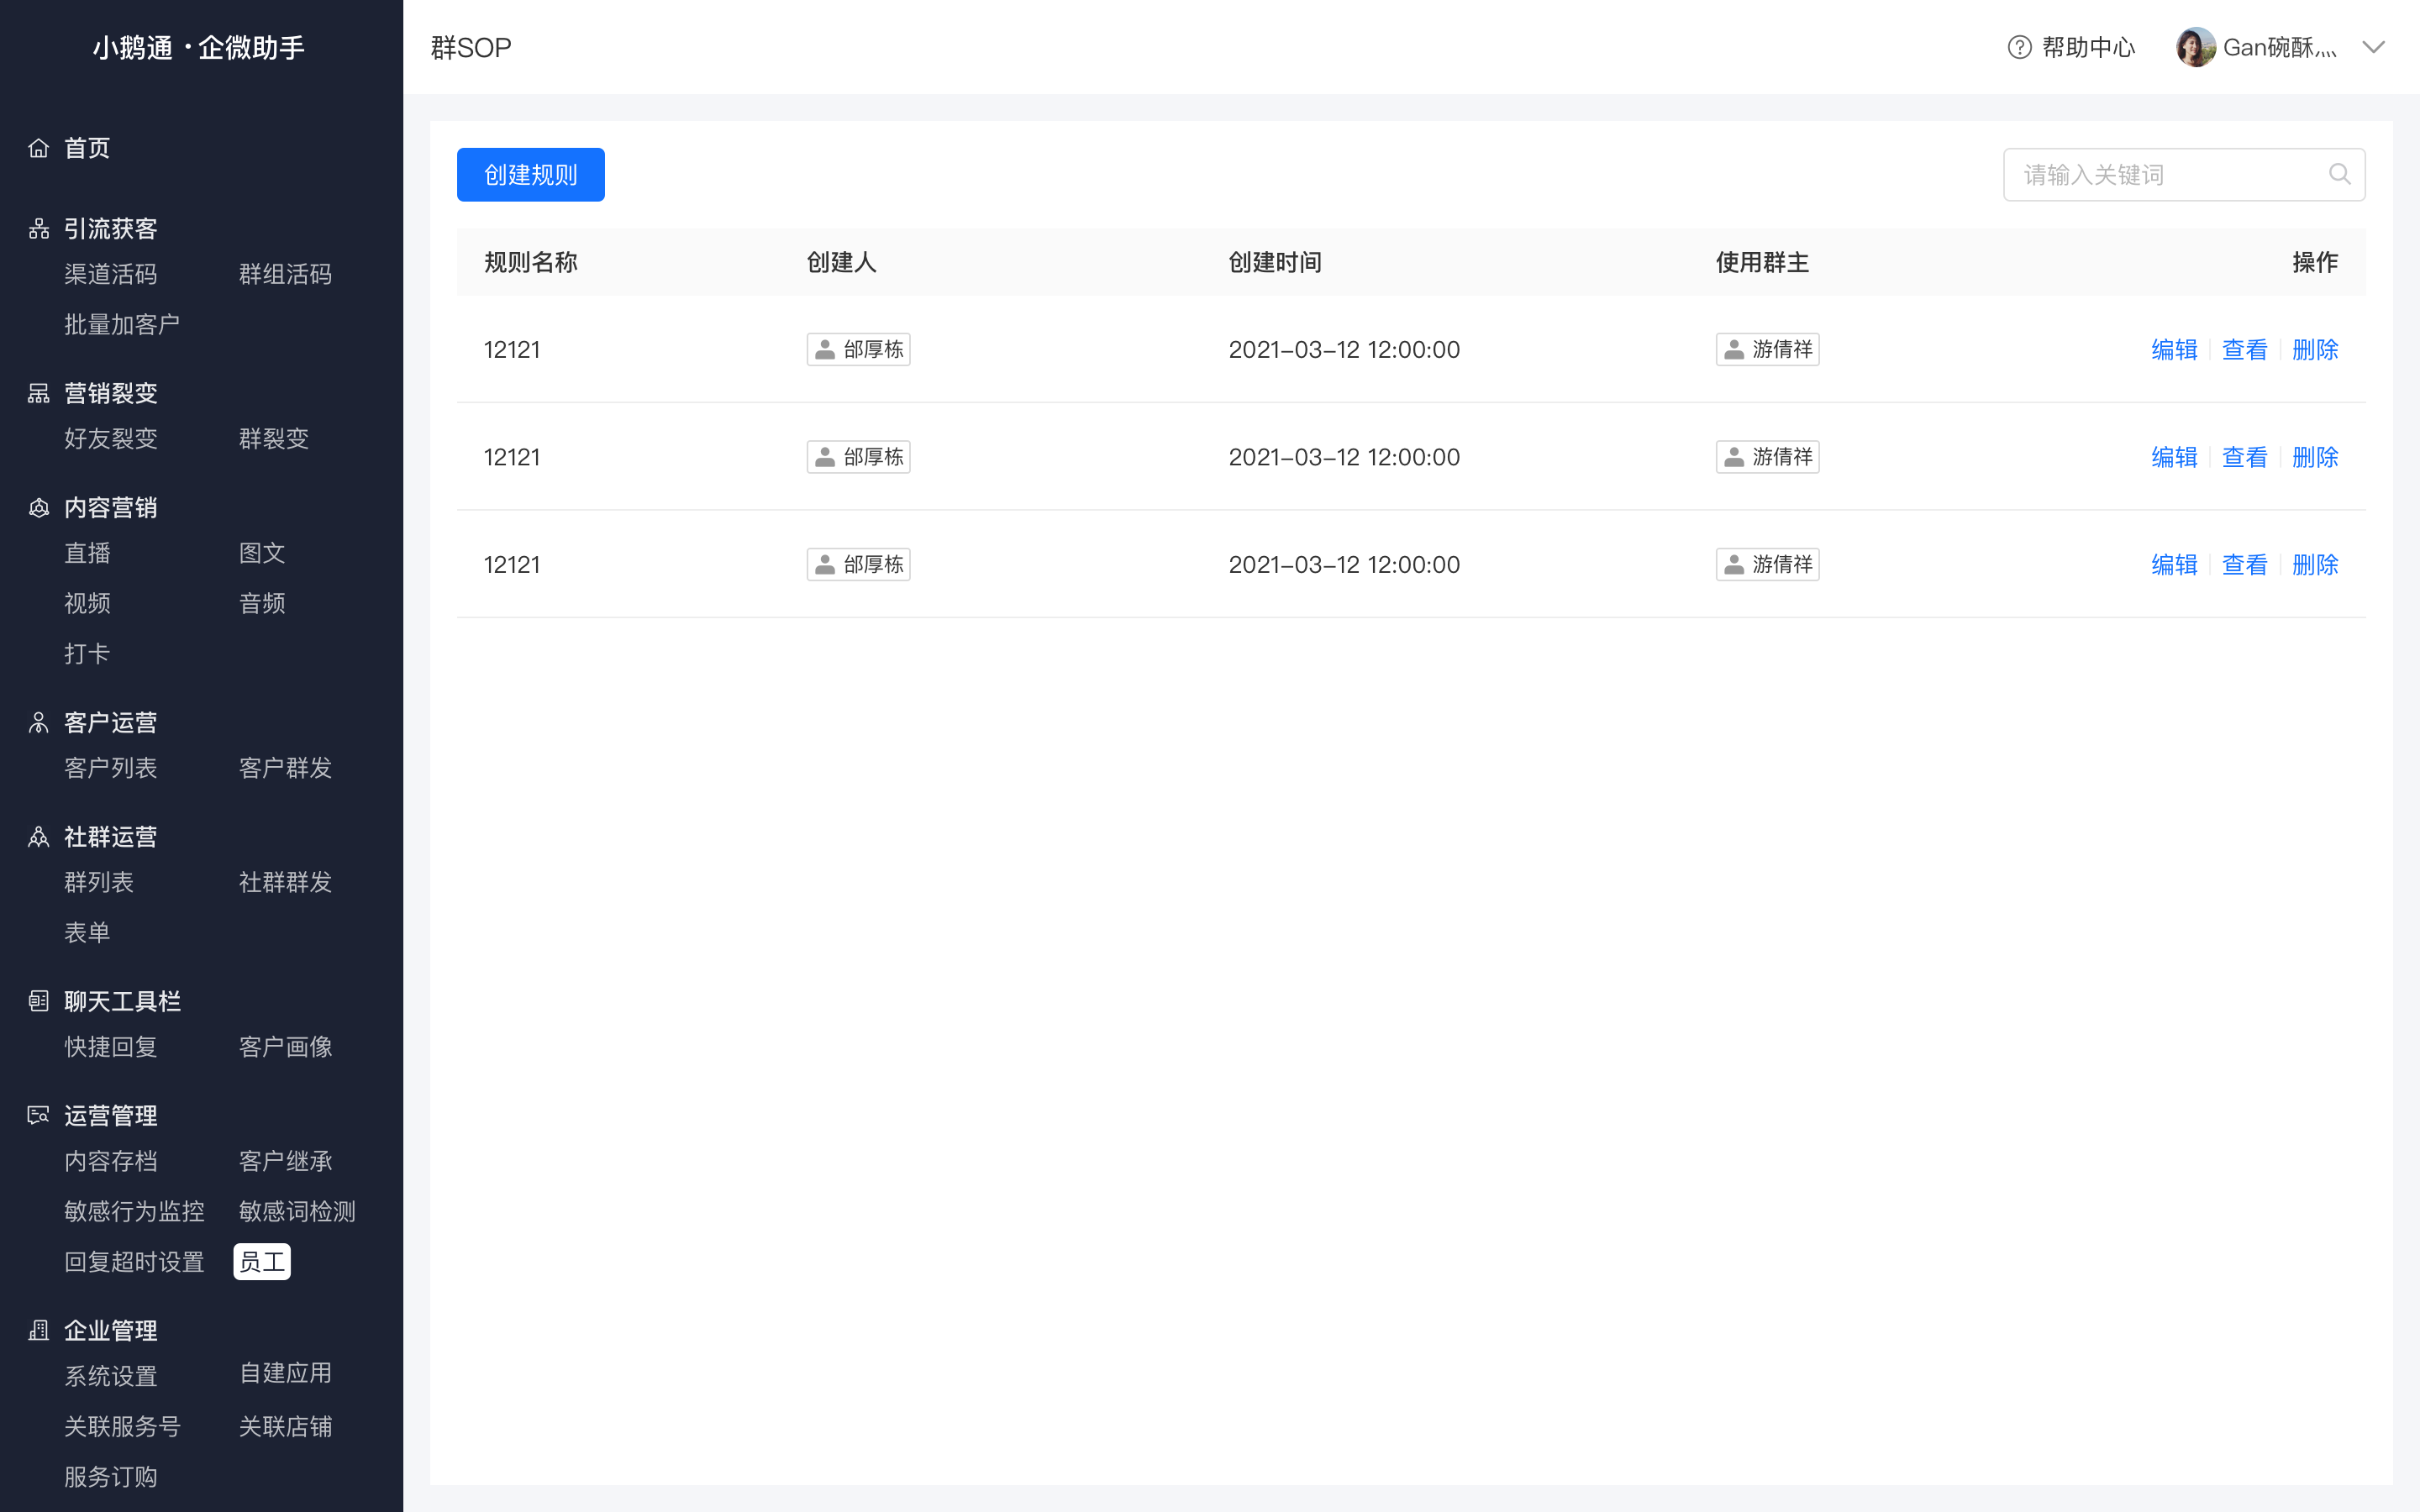
Task: Click 删除 in the second rule row
Action: pos(2315,457)
